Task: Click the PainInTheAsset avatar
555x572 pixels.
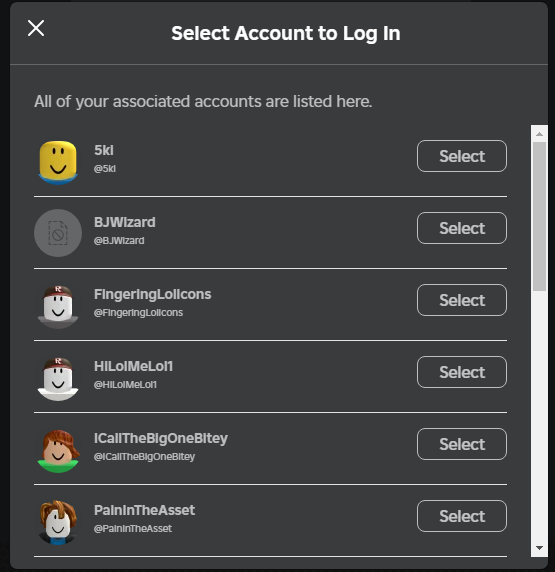Action: coord(58,522)
